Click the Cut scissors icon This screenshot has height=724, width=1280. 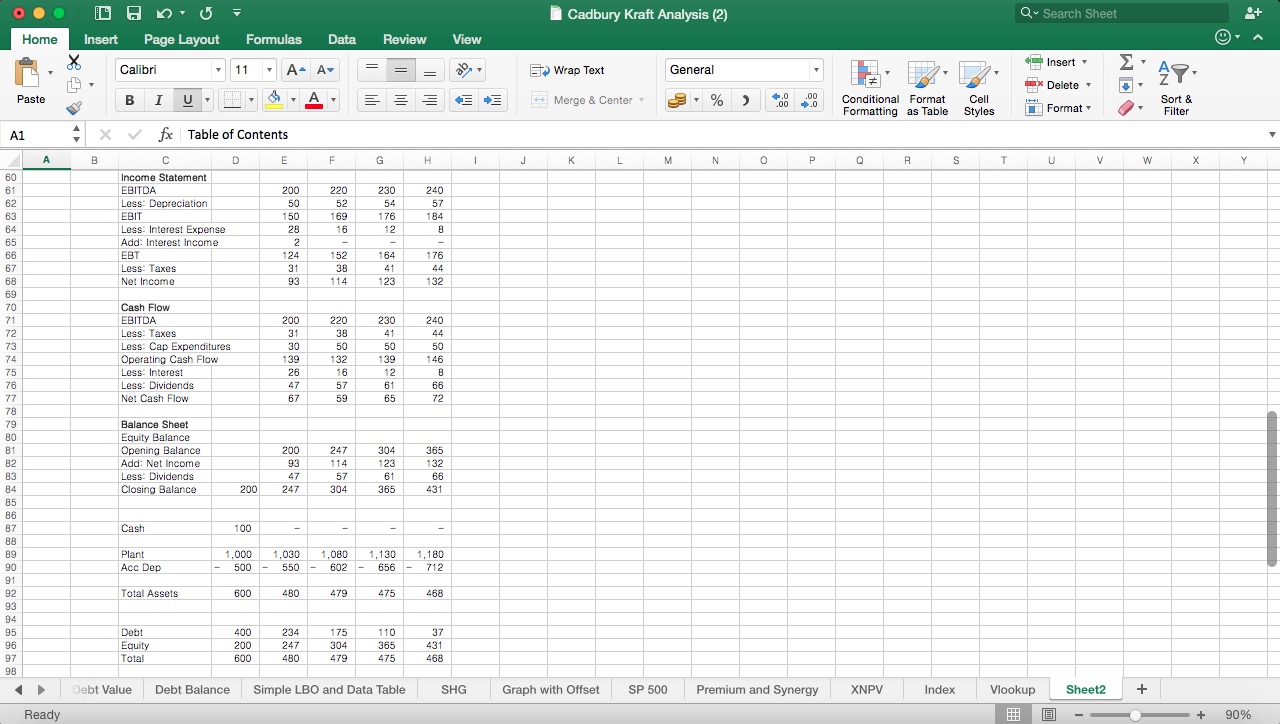[74, 62]
